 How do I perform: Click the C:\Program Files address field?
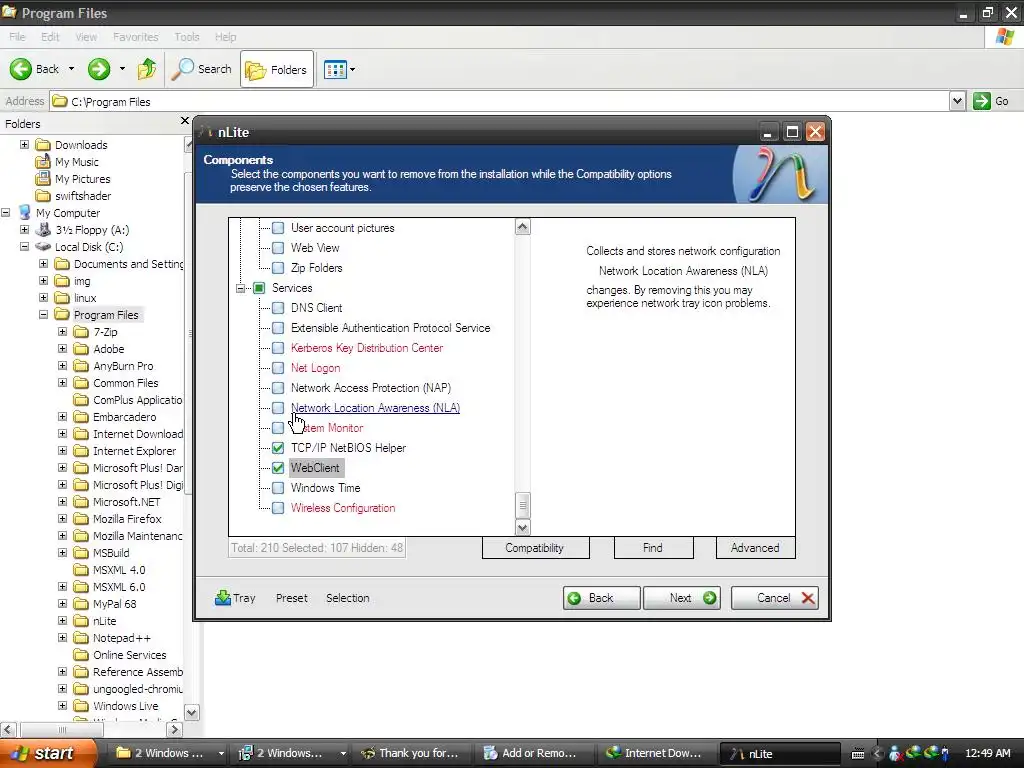point(500,101)
